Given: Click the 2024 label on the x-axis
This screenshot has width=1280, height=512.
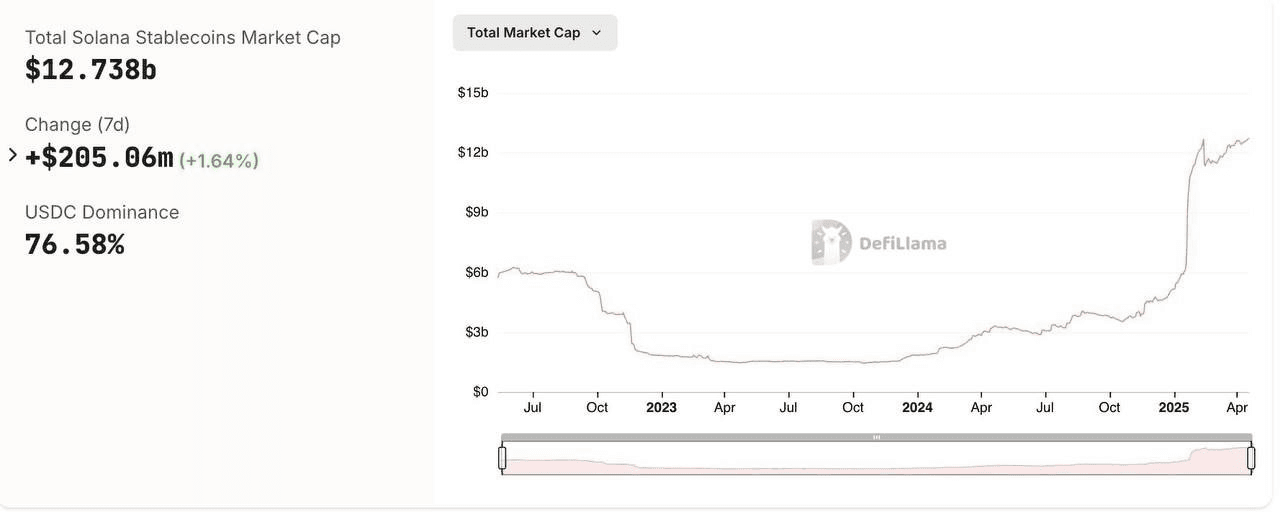Looking at the screenshot, I should point(917,408).
